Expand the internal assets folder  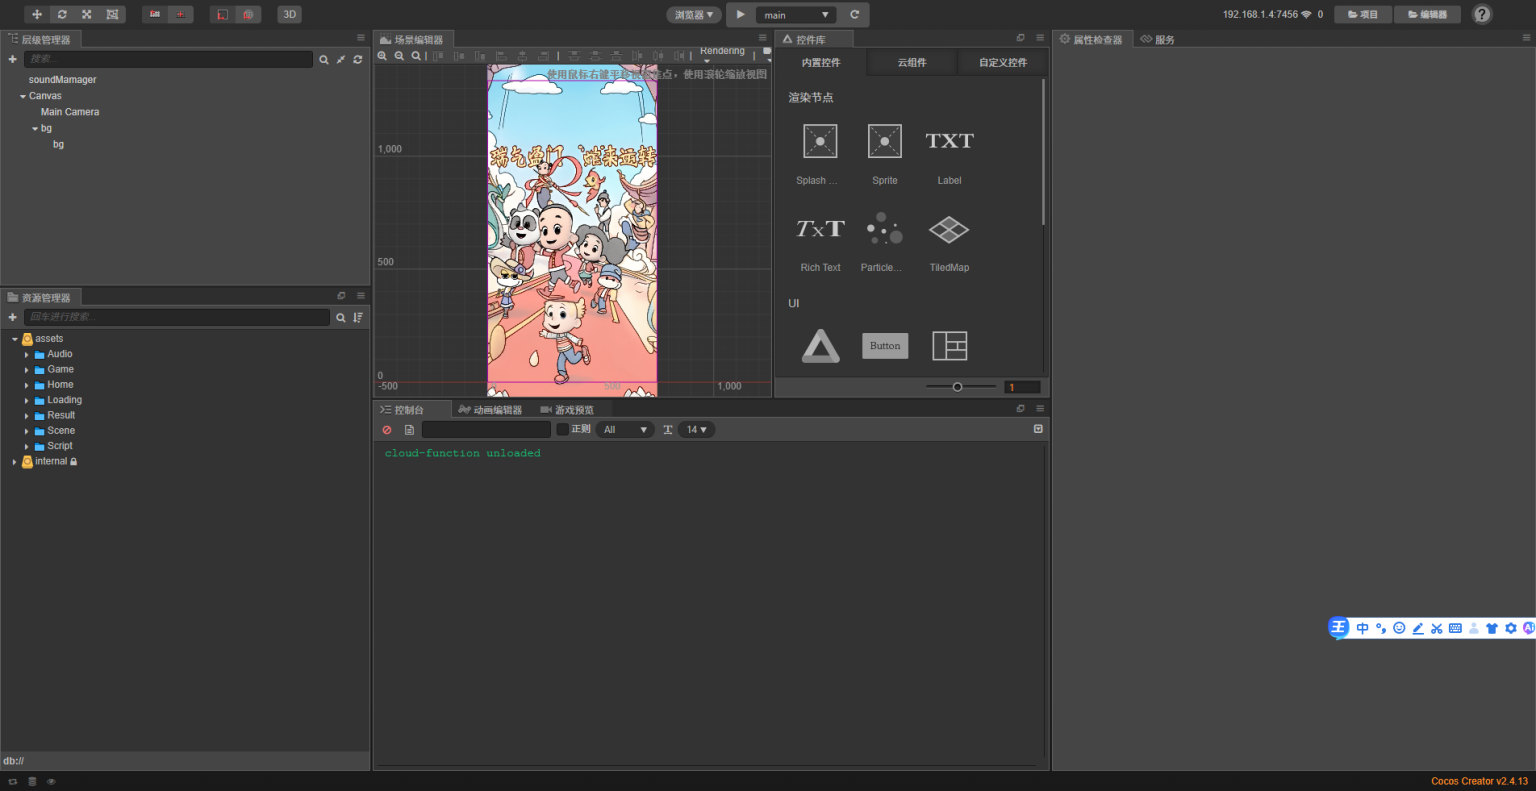tap(14, 462)
